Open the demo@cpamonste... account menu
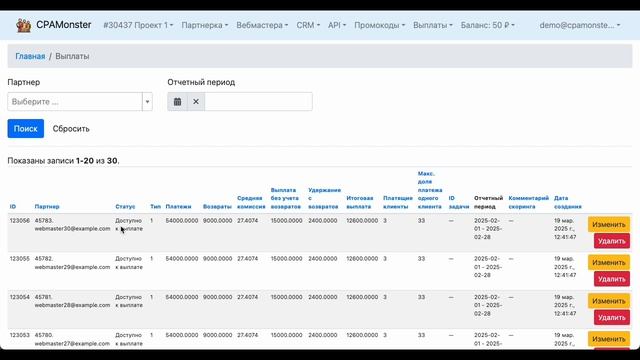640x360 pixels. 580,25
